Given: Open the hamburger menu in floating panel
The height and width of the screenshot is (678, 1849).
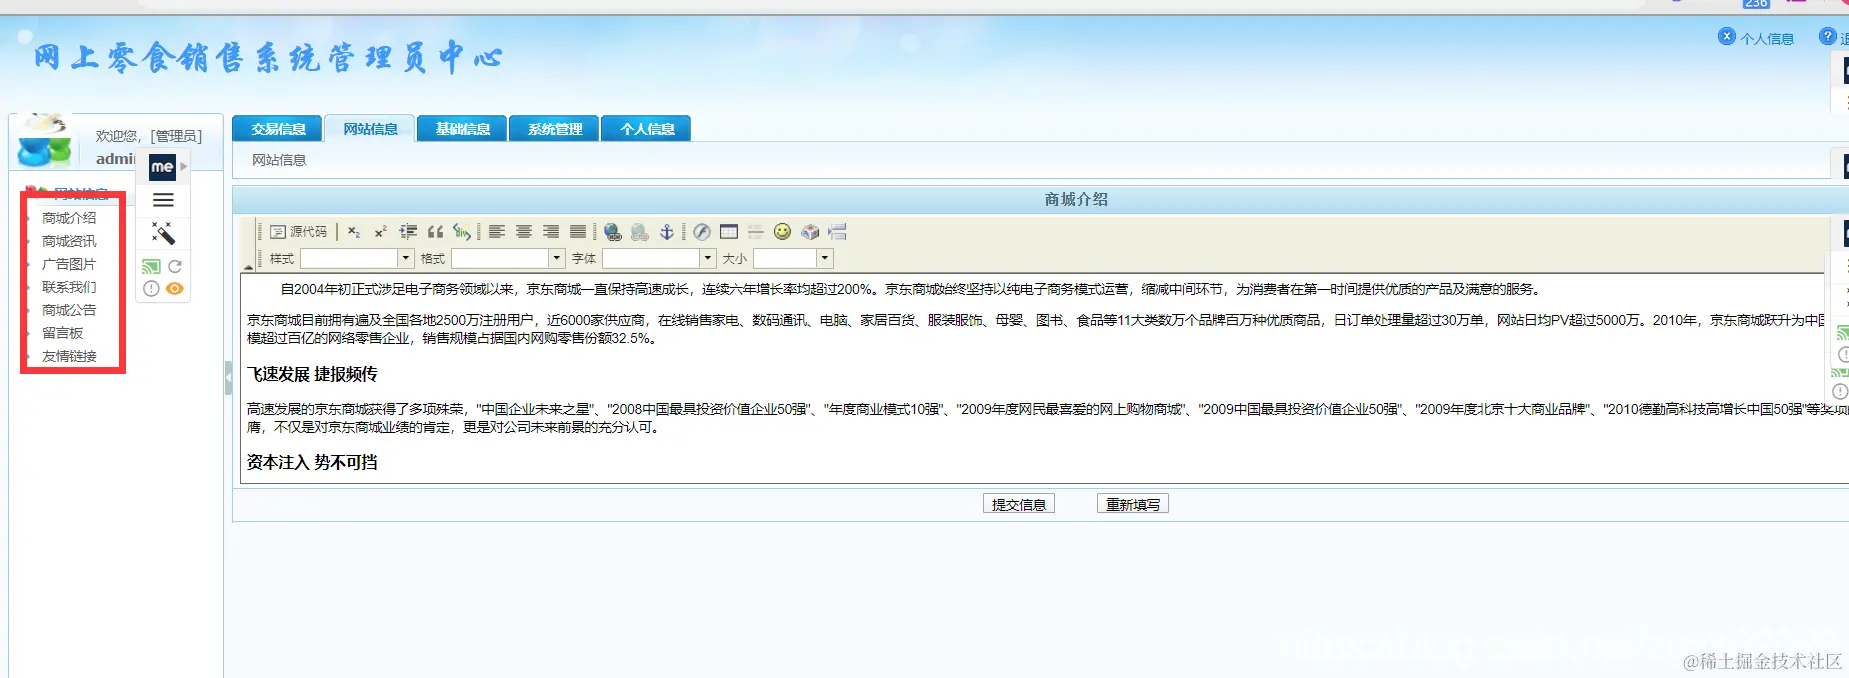Looking at the screenshot, I should pos(163,200).
